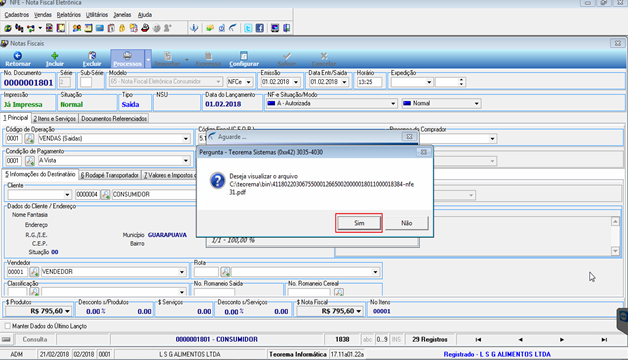
Task: Switch to Documentos Referenciados tab
Action: [x=114, y=119]
